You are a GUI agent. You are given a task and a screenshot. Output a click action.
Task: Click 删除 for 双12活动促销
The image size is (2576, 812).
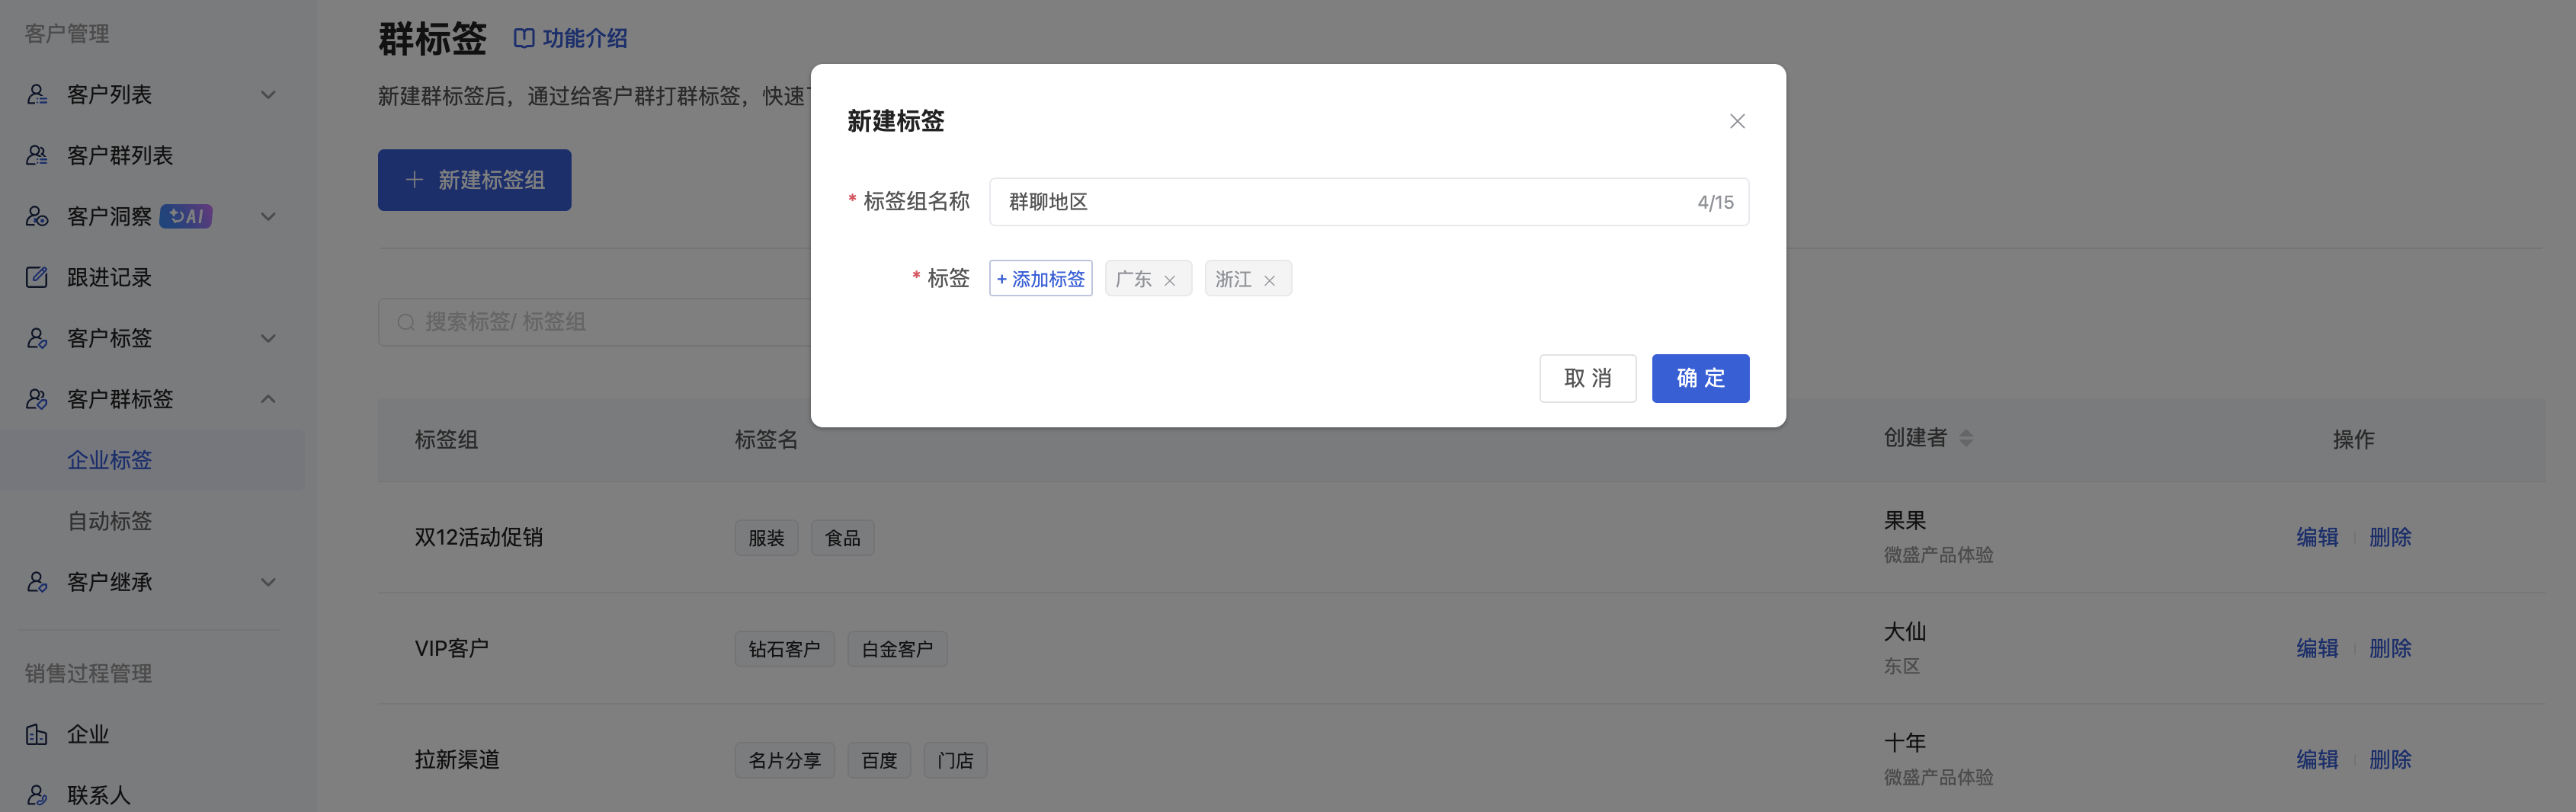pyautogui.click(x=2390, y=537)
